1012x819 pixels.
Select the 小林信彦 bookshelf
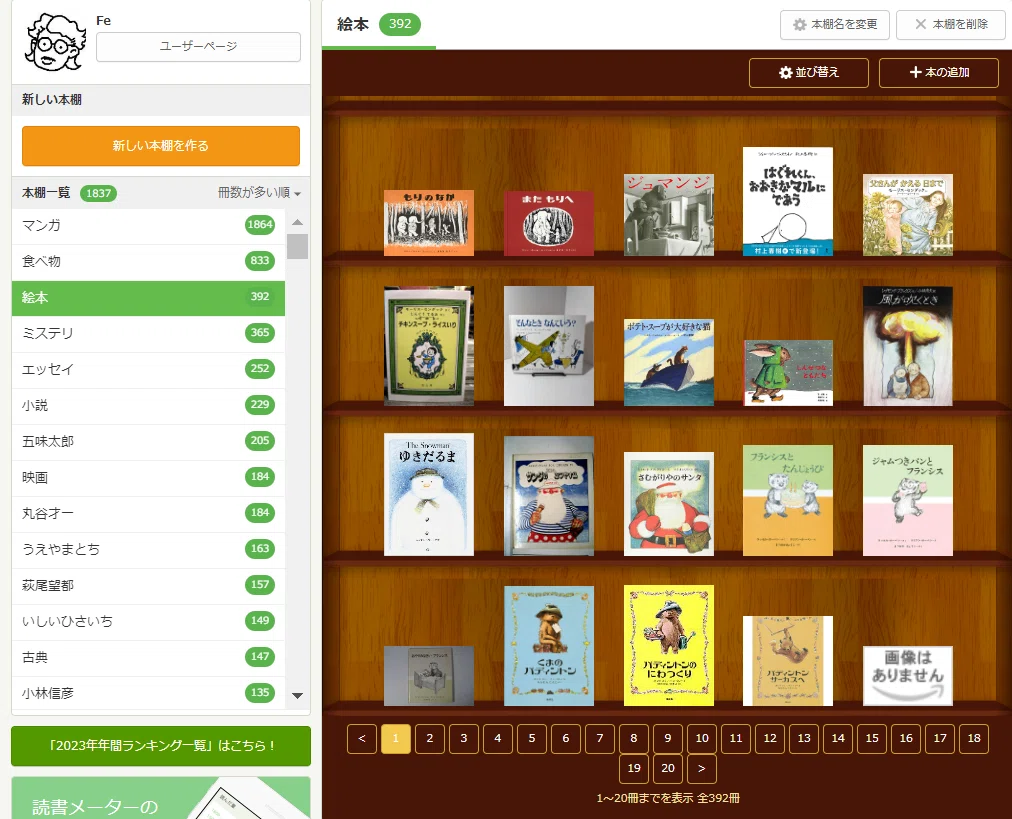coord(148,694)
